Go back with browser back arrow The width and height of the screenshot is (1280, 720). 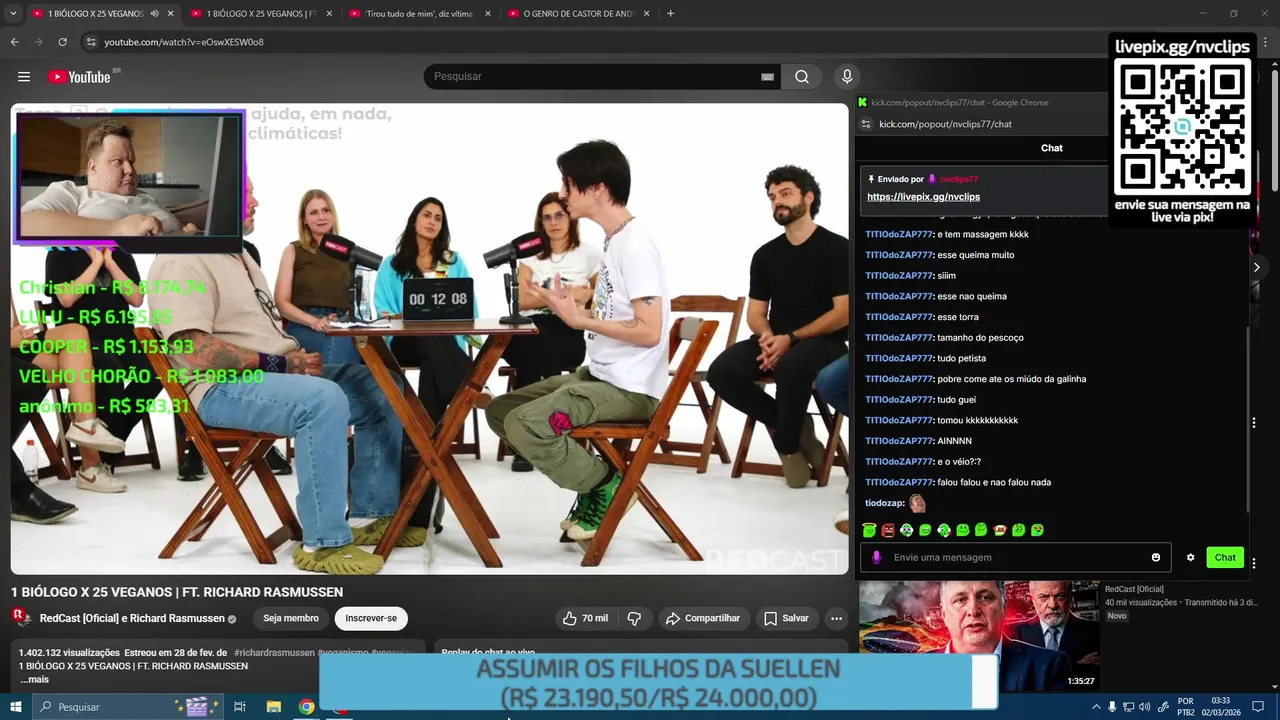coord(15,42)
